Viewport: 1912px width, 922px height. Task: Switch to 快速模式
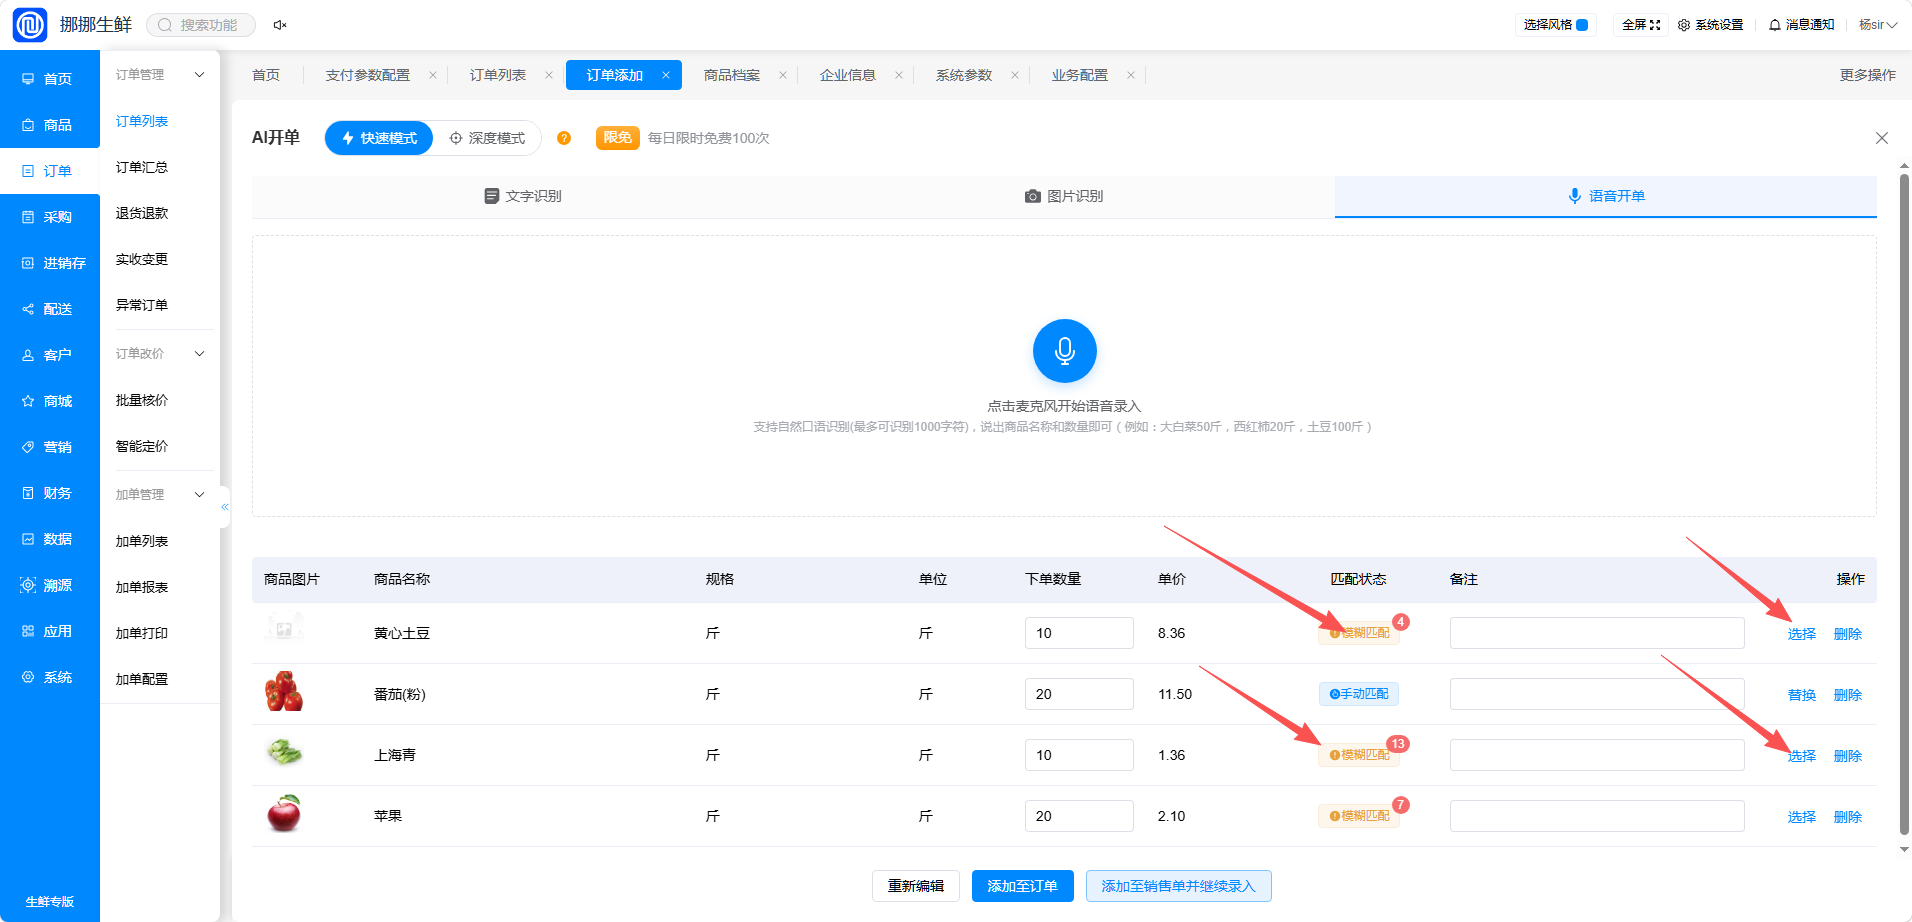pos(379,138)
